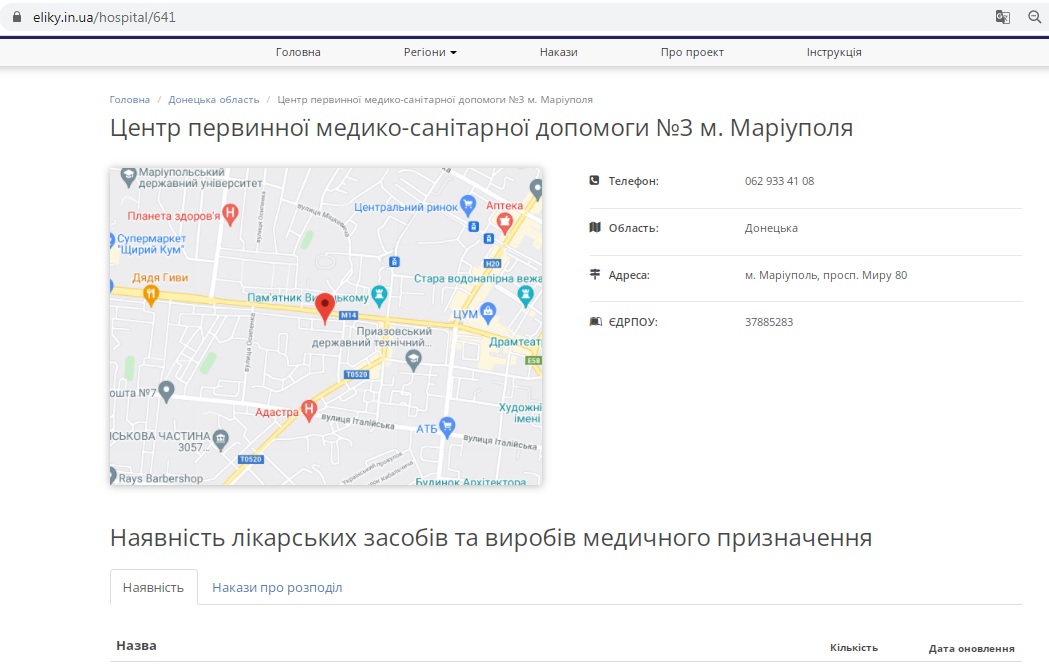Image resolution: width=1049 pixels, height=667 pixels.
Task: Click the browser zoom magnifier icon
Action: tap(1034, 17)
